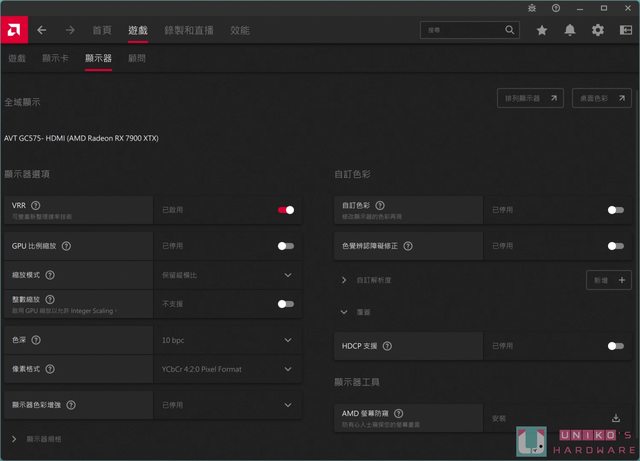The image size is (640, 461).
Task: Click the help question mark in title bar
Action: coord(555,7)
